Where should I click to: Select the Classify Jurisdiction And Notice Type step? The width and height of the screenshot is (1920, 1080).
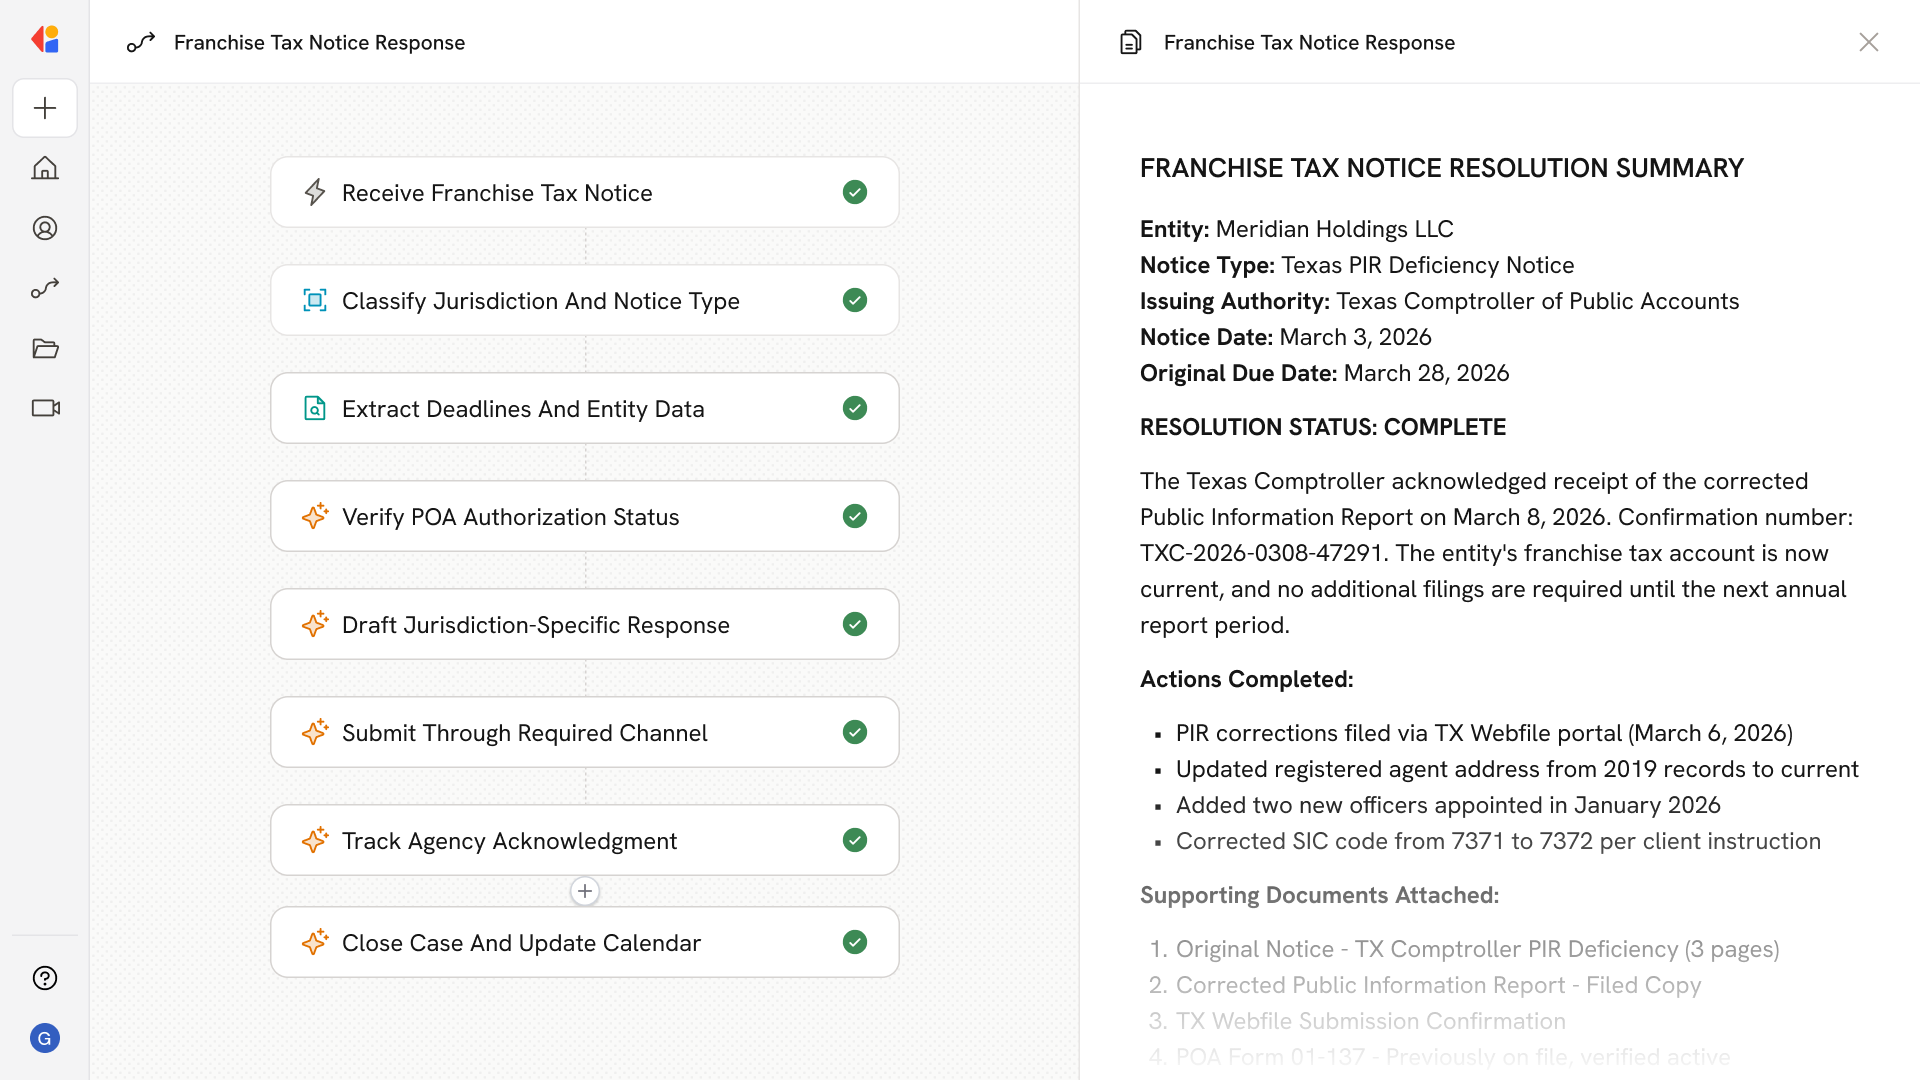click(x=540, y=300)
